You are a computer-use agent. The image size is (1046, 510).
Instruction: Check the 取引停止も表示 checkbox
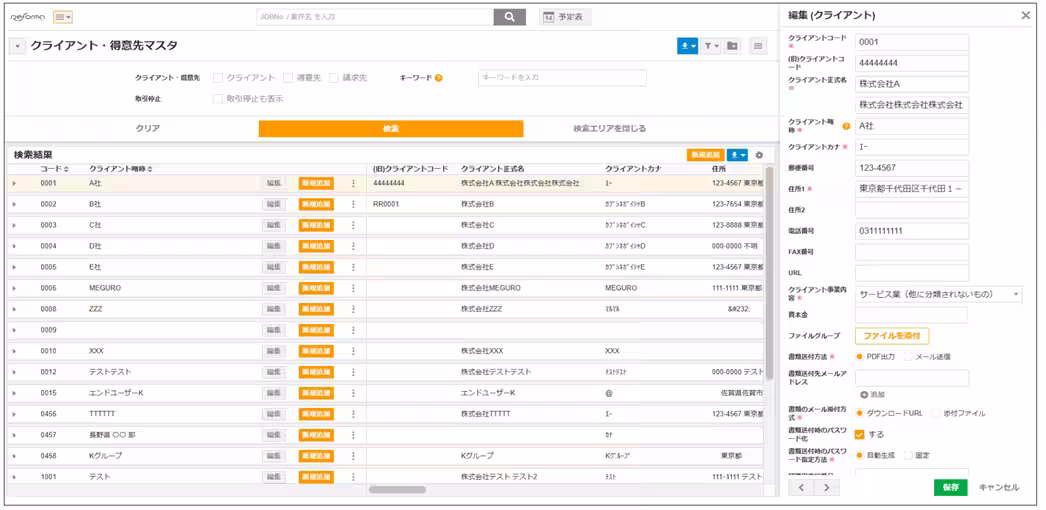coord(217,99)
